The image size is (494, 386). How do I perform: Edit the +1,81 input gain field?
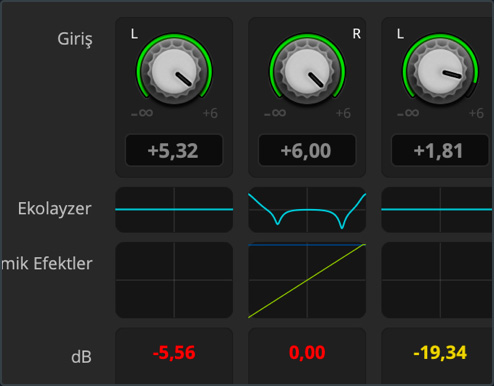click(x=440, y=150)
